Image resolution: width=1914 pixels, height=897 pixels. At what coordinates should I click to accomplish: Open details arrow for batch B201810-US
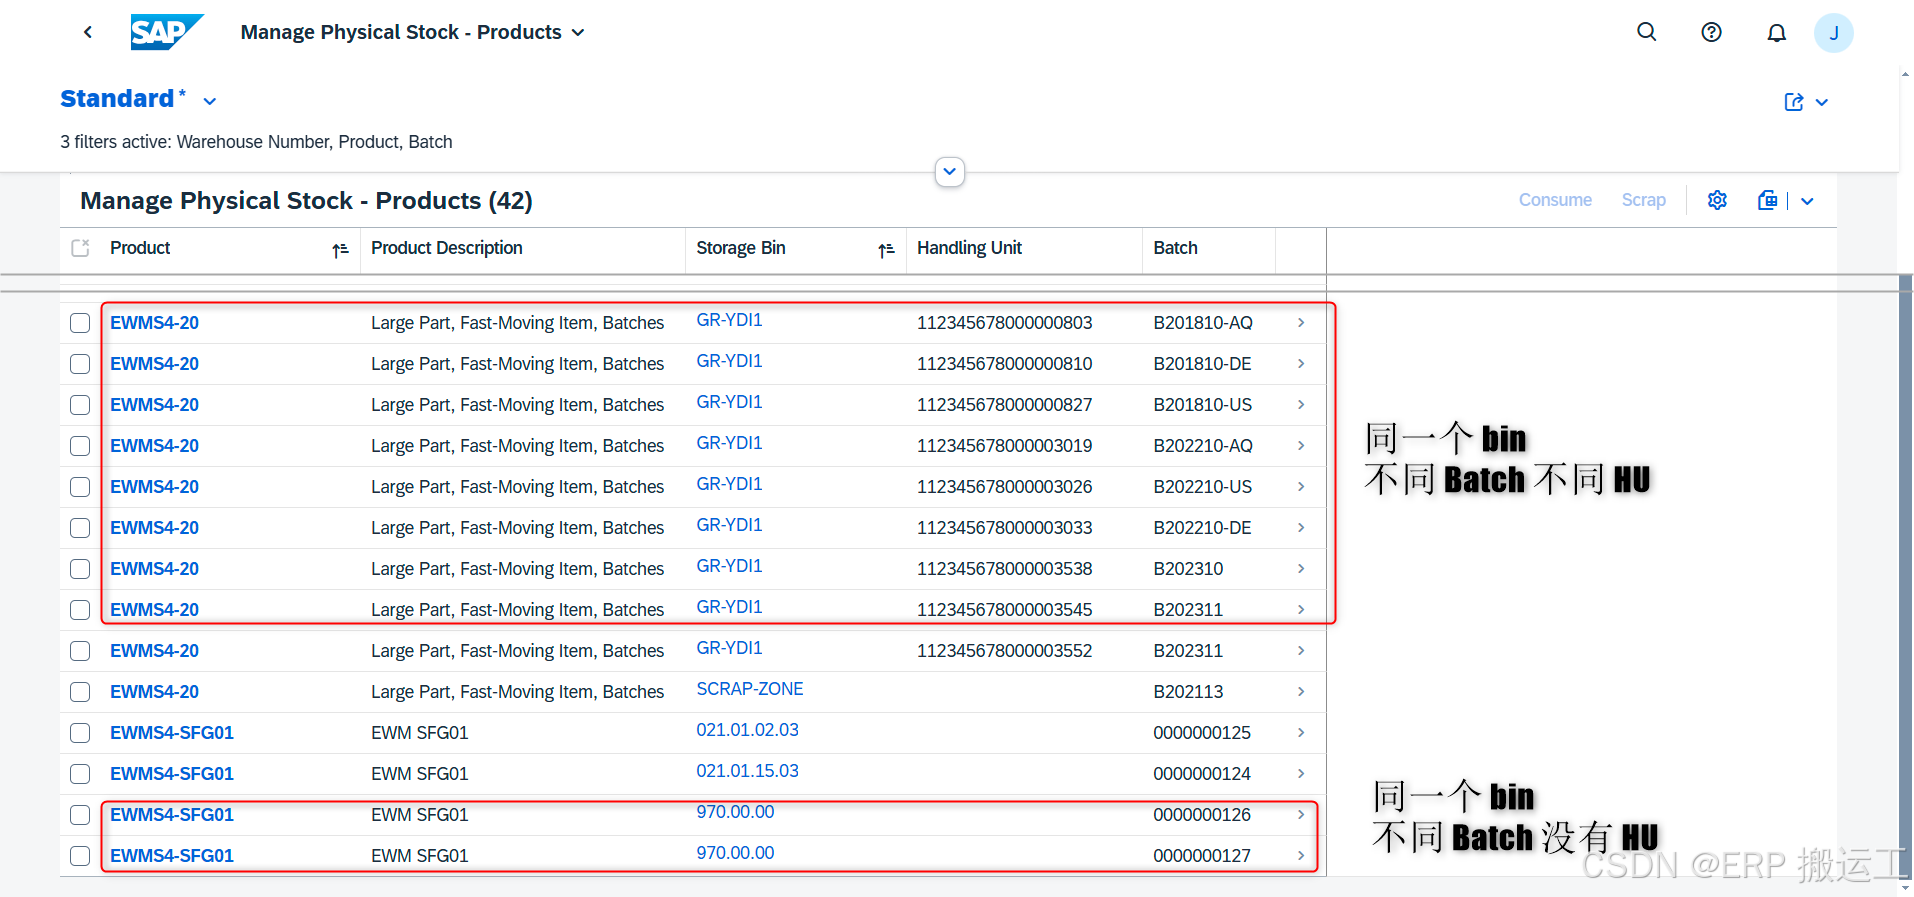[1301, 404]
